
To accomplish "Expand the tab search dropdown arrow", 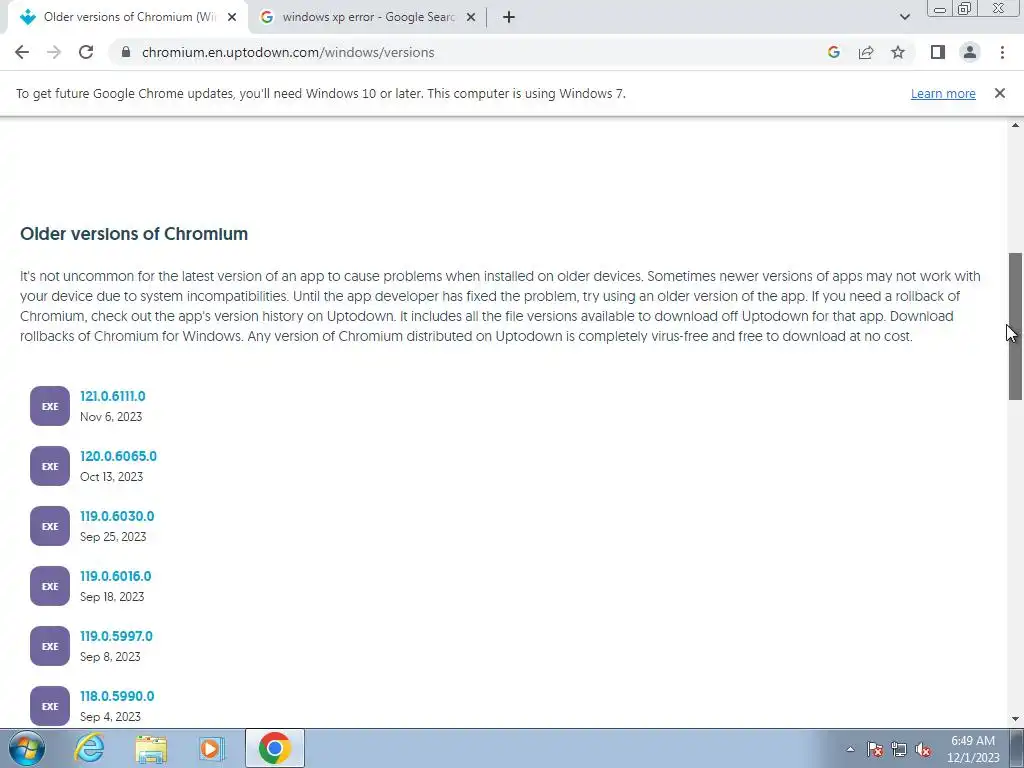I will point(904,17).
